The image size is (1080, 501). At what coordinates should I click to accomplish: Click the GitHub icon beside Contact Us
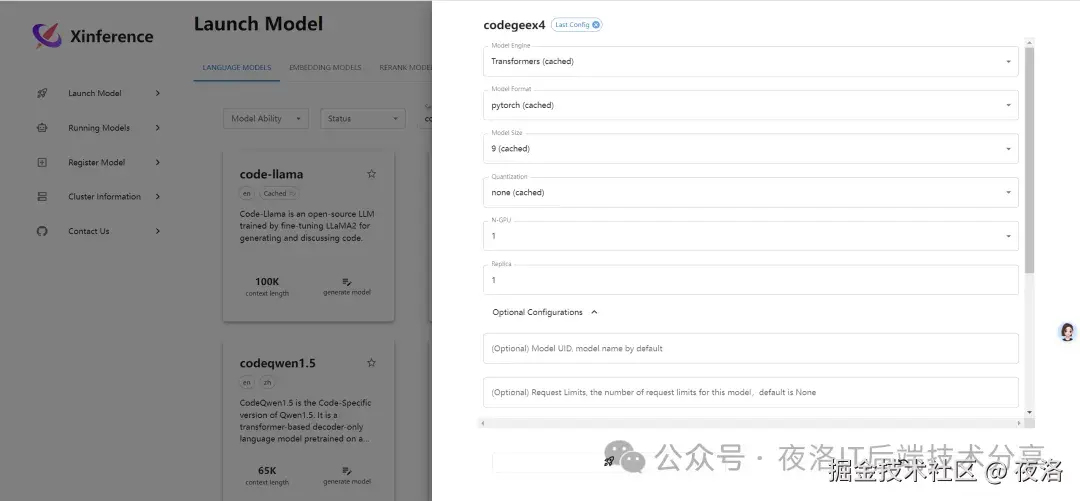tap(42, 231)
